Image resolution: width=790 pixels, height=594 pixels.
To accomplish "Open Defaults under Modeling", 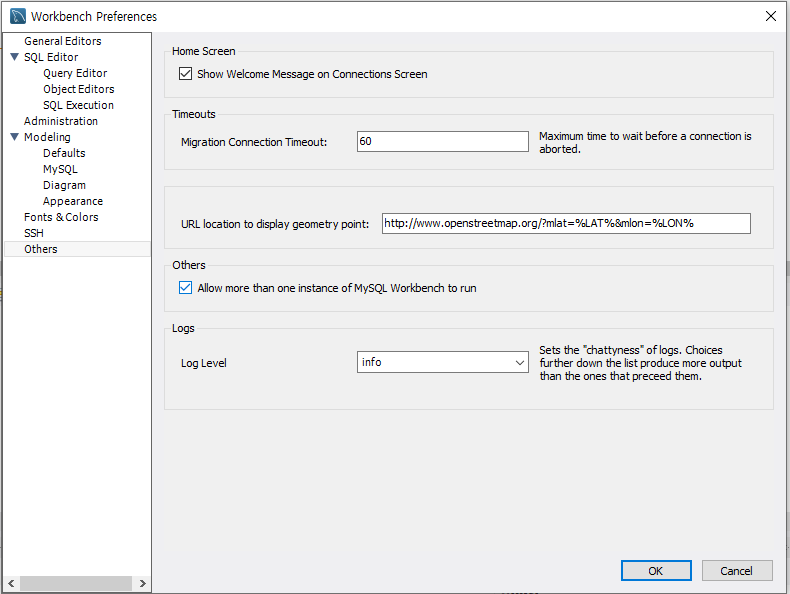I will 64,153.
